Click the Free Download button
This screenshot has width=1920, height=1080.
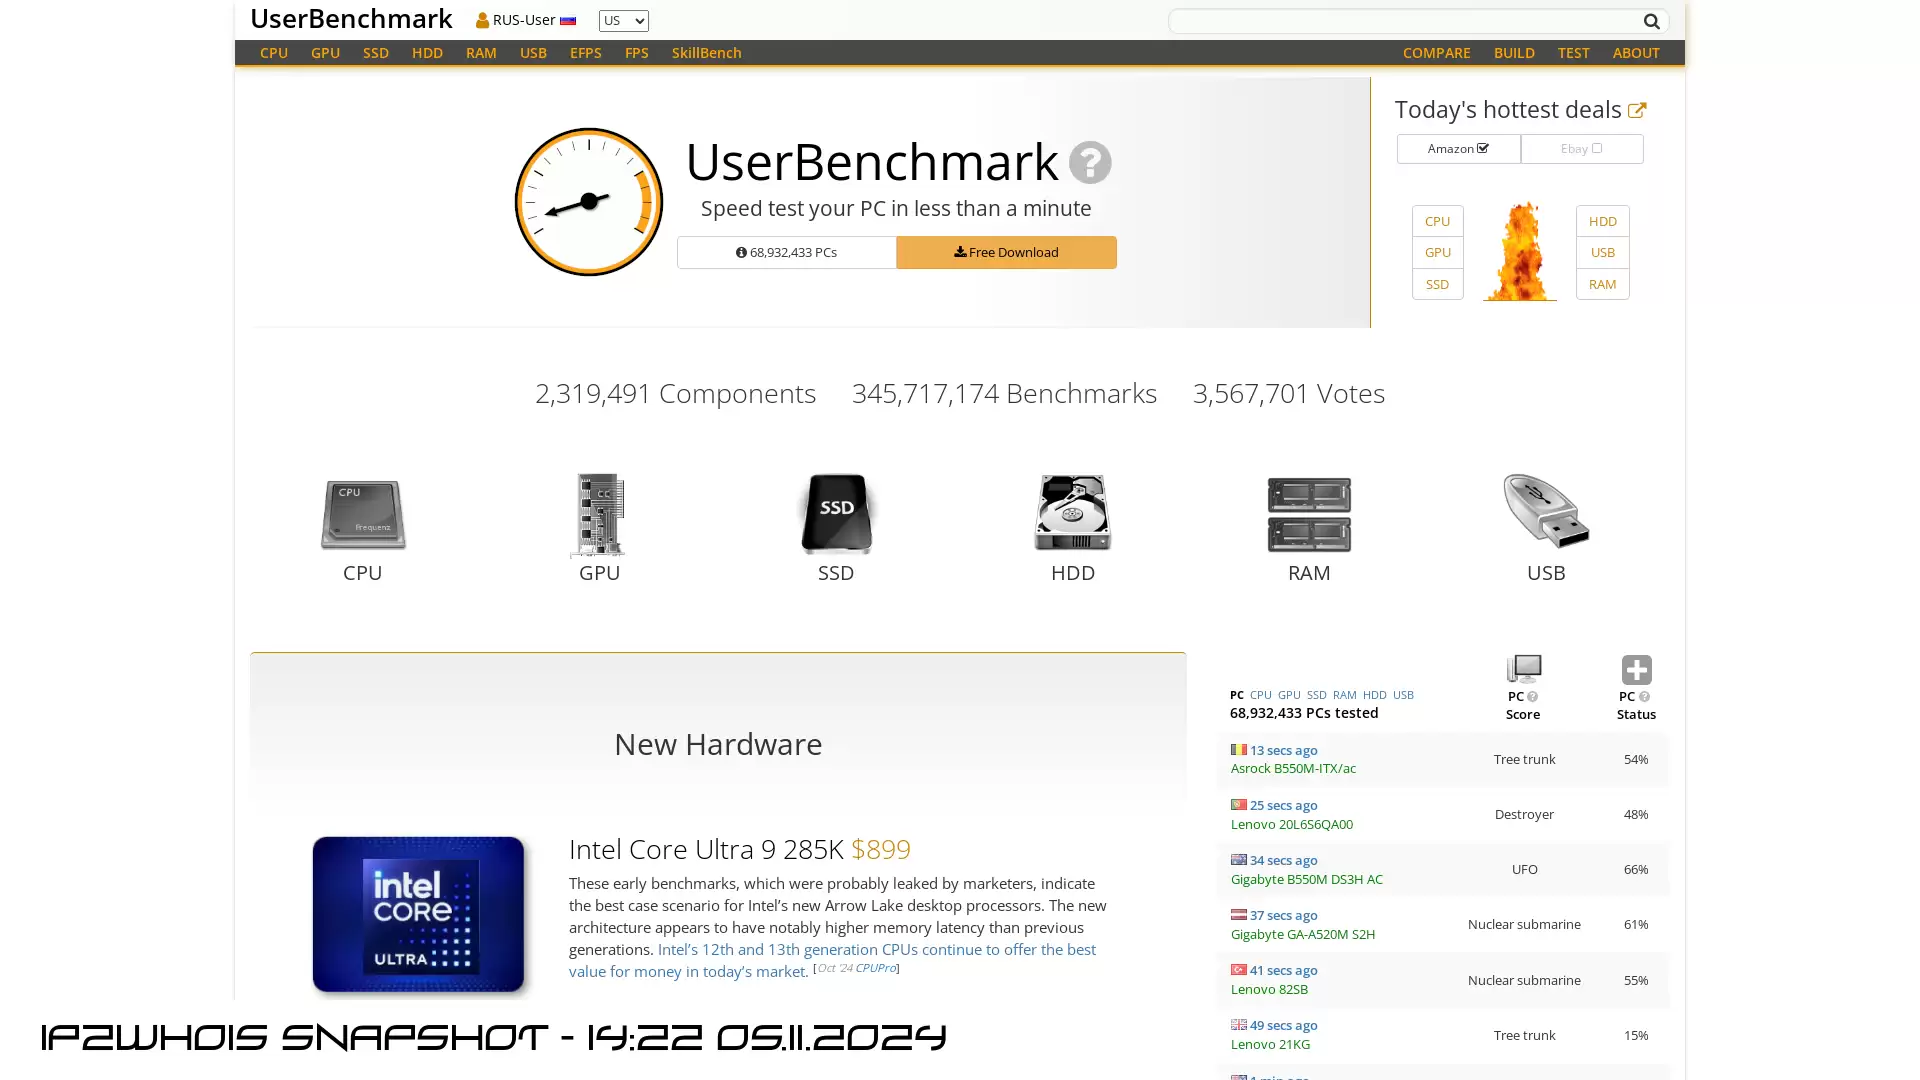(1006, 252)
